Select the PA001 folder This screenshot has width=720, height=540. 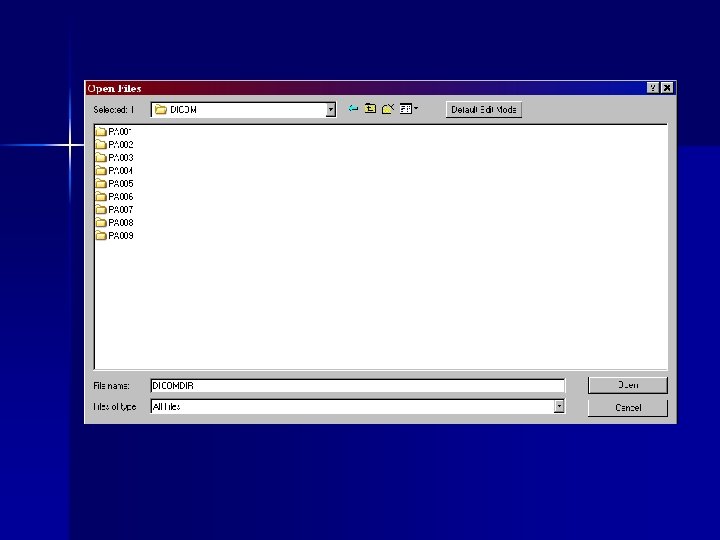coord(114,132)
